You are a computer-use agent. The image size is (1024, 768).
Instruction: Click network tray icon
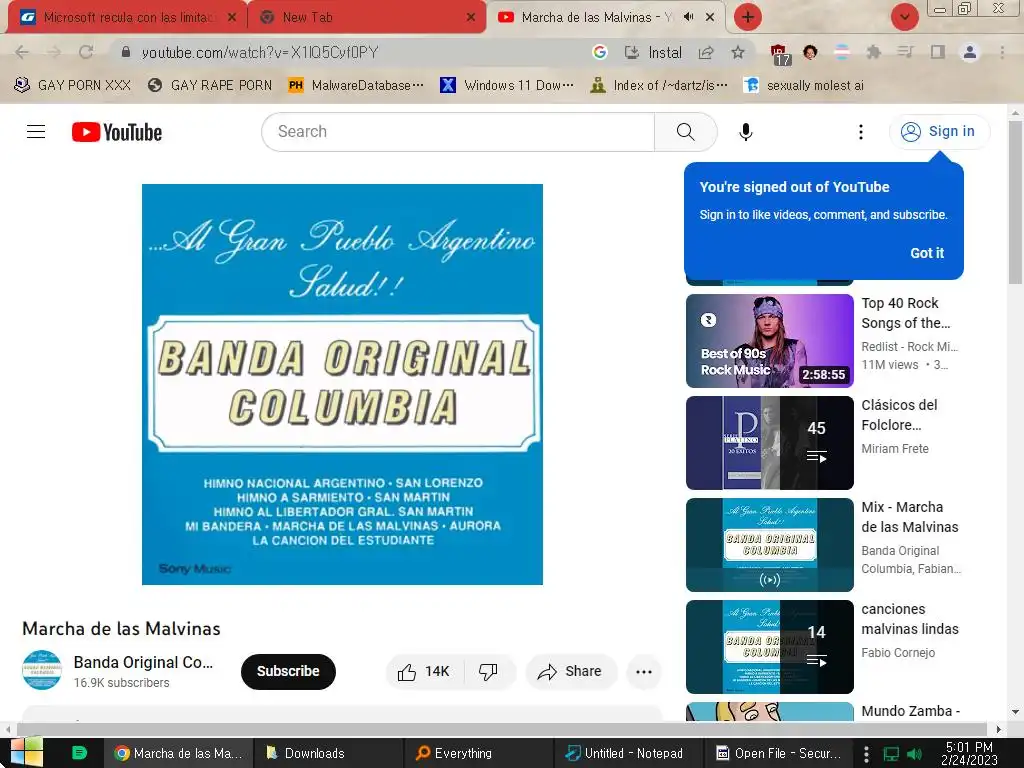[x=891, y=754]
